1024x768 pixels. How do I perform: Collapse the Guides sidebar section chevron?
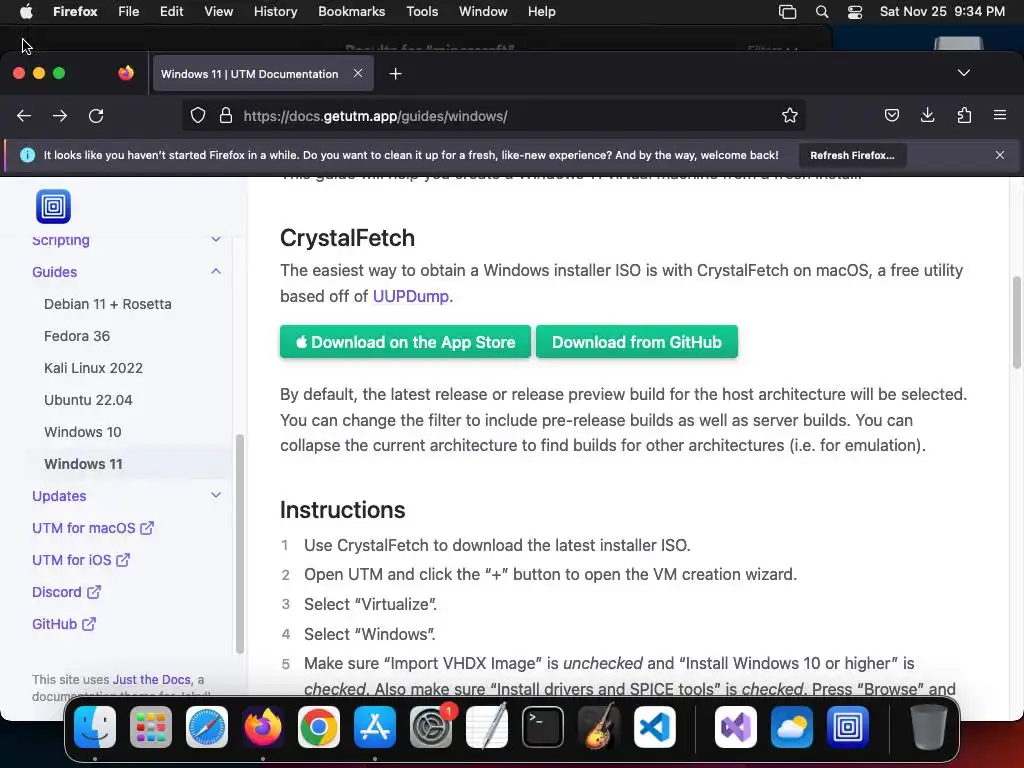point(216,272)
